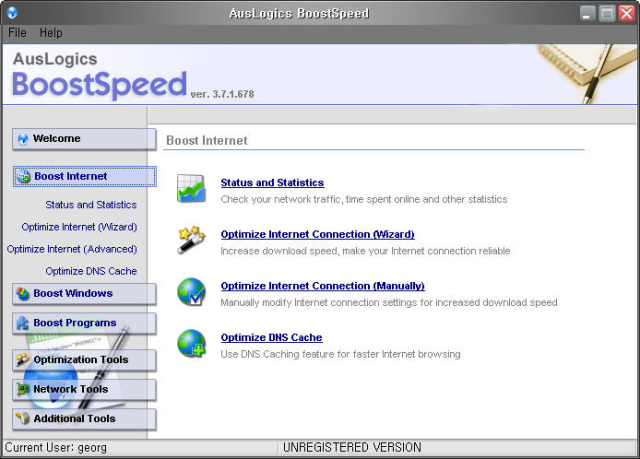Viewport: 640px width, 459px height.
Task: Open the Status and Statistics link
Action: click(x=272, y=183)
